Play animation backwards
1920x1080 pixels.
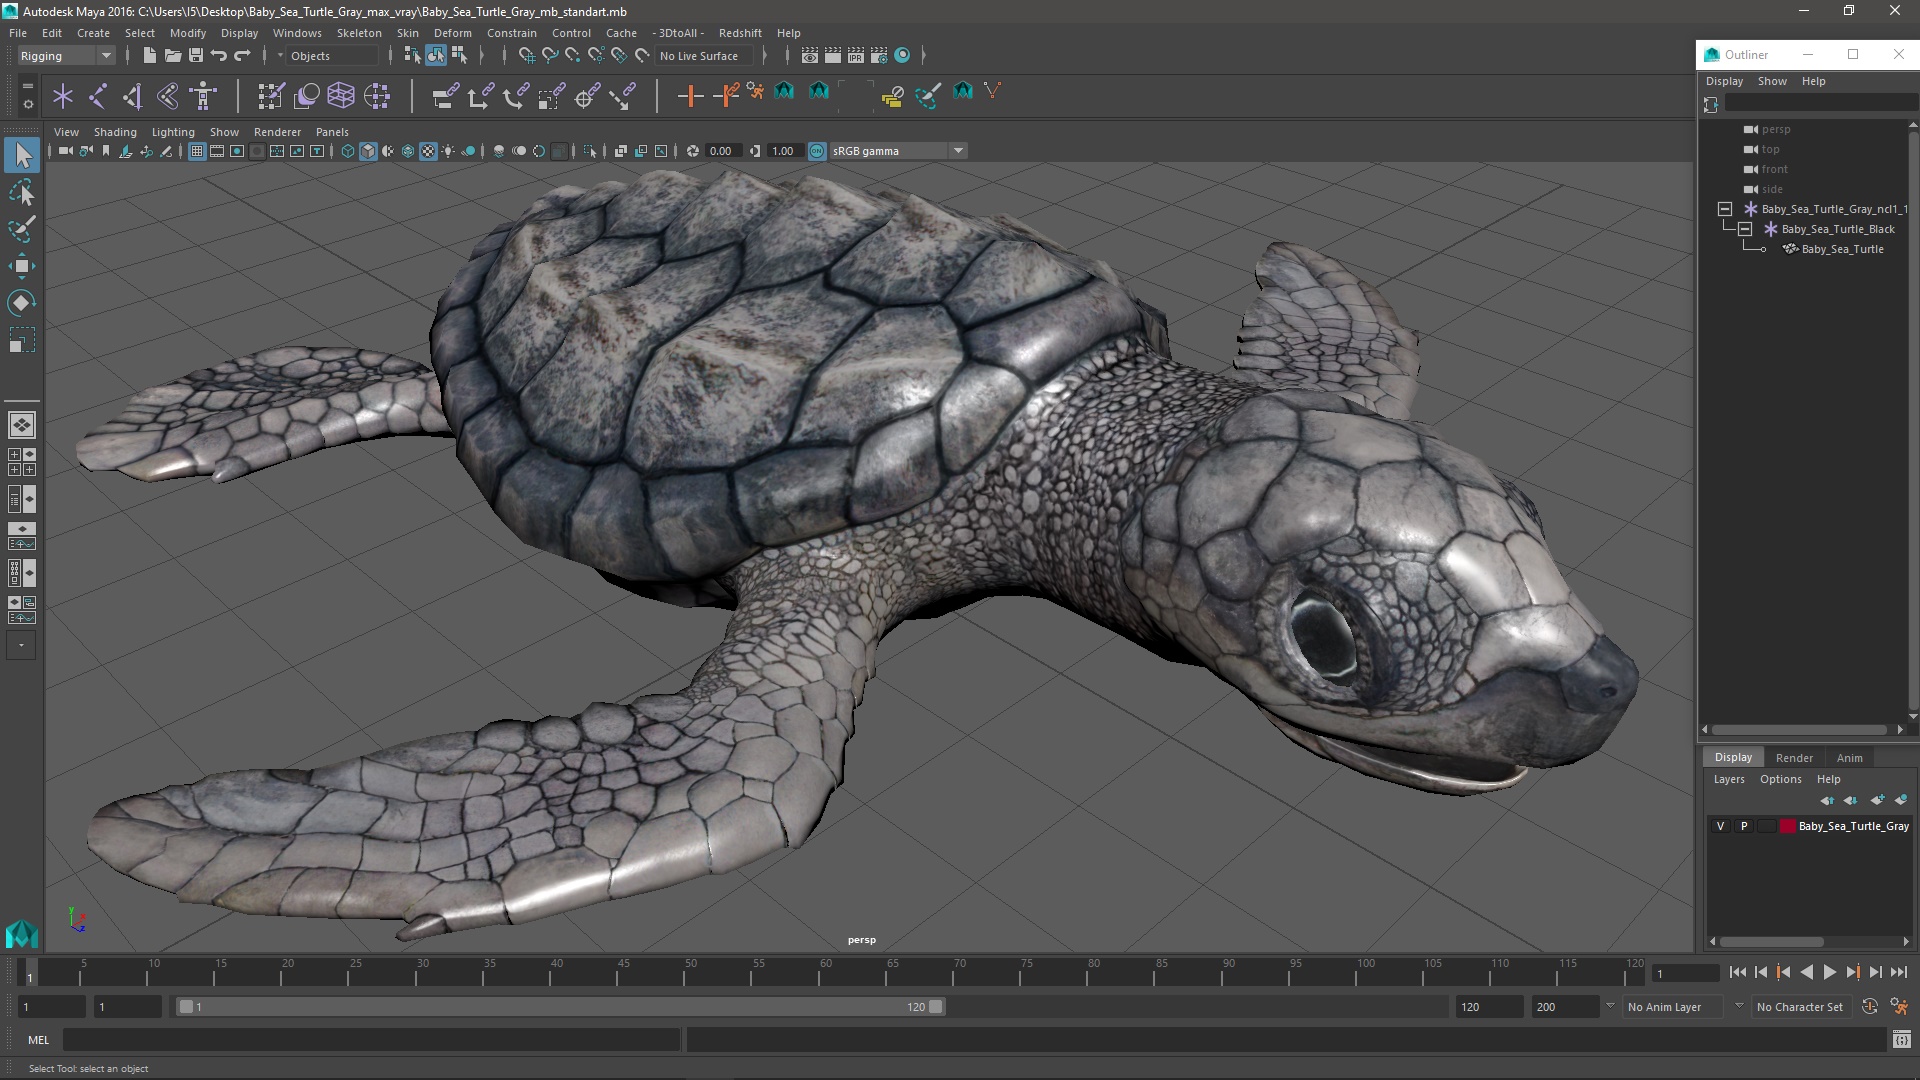(x=1806, y=972)
